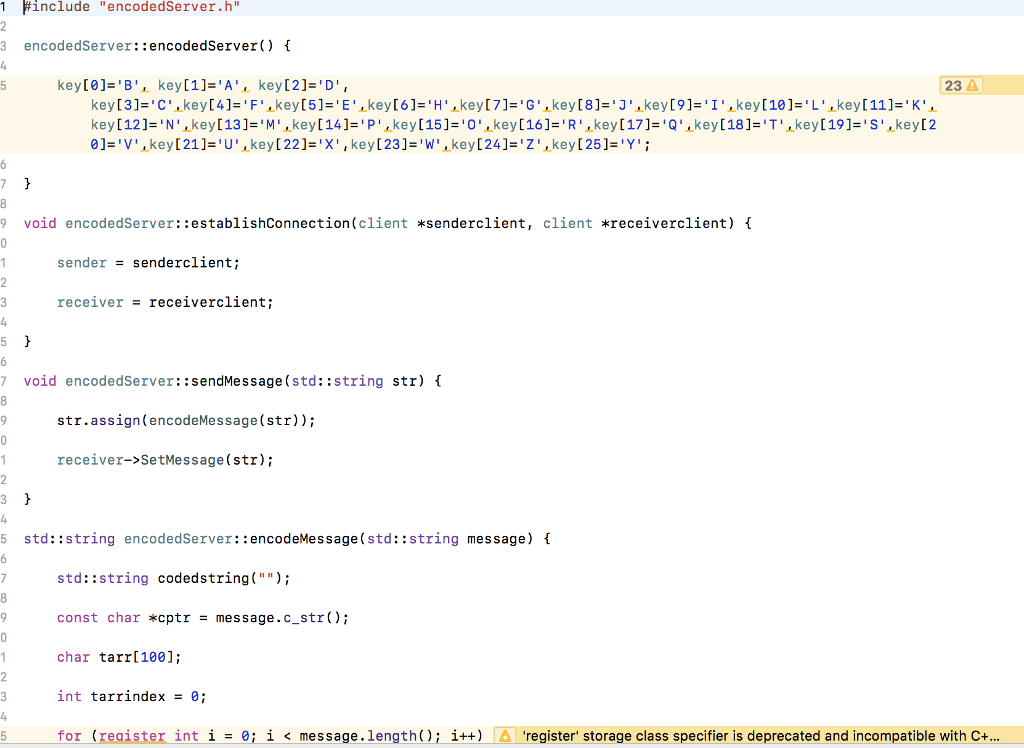Click the underlined 'register' keyword
The width and height of the screenshot is (1024, 748).
[132, 736]
